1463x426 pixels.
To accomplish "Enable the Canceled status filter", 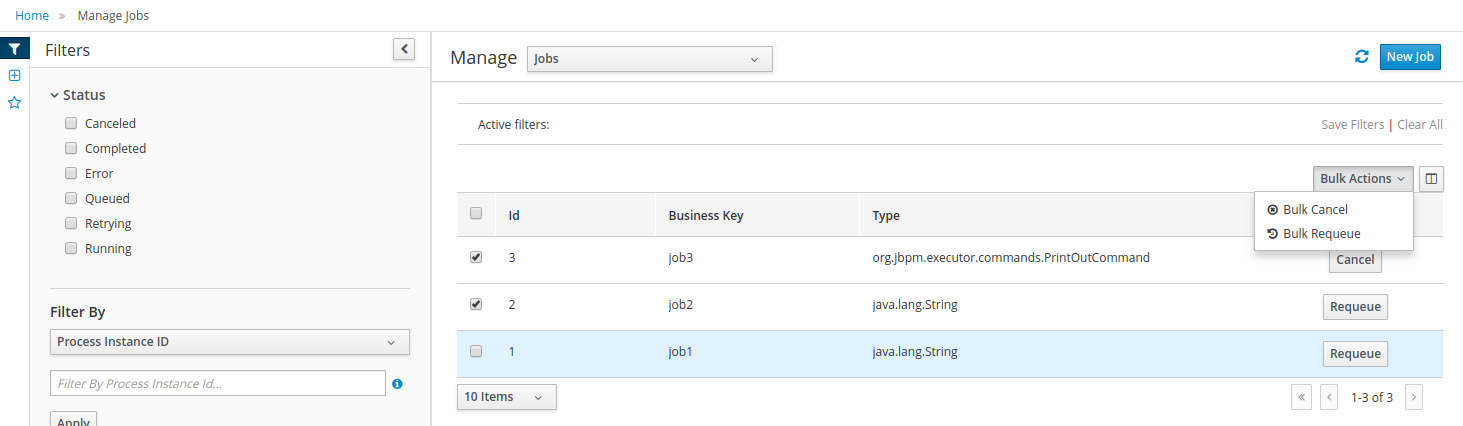I will click(x=71, y=124).
